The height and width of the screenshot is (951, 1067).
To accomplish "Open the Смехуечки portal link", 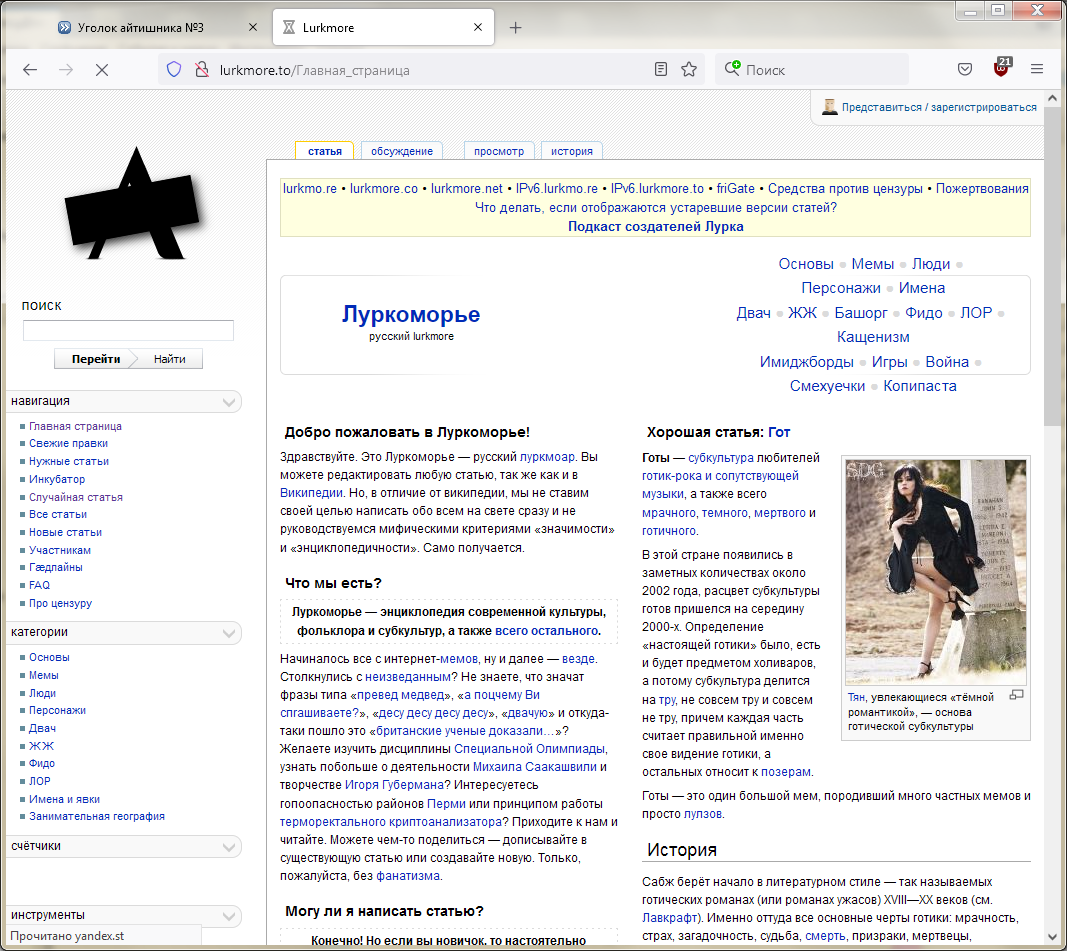I will coord(827,386).
